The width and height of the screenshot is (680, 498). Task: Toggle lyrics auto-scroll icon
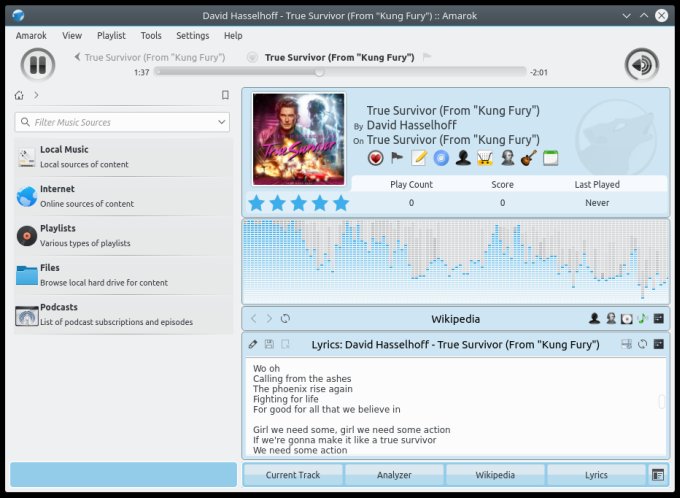pos(626,344)
